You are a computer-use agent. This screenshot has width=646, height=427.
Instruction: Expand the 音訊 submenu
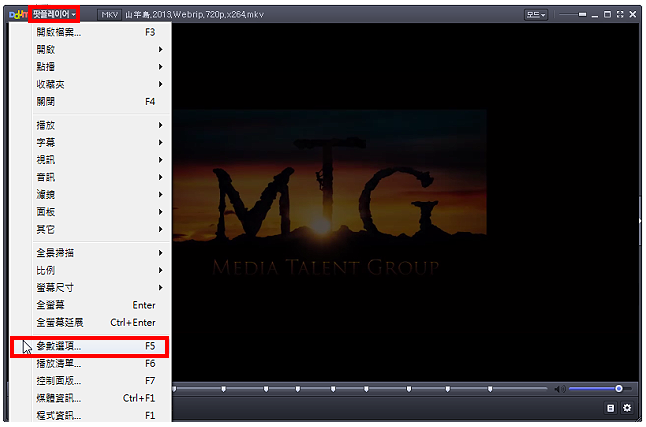(90, 177)
